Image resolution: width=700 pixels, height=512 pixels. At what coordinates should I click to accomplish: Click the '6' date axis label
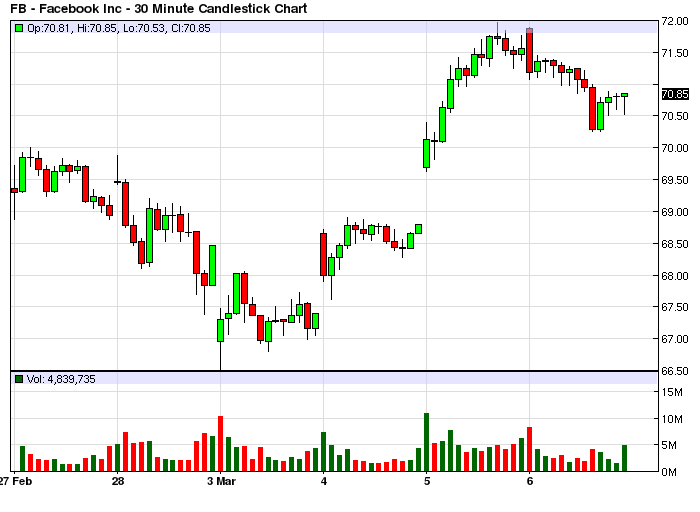(x=529, y=481)
